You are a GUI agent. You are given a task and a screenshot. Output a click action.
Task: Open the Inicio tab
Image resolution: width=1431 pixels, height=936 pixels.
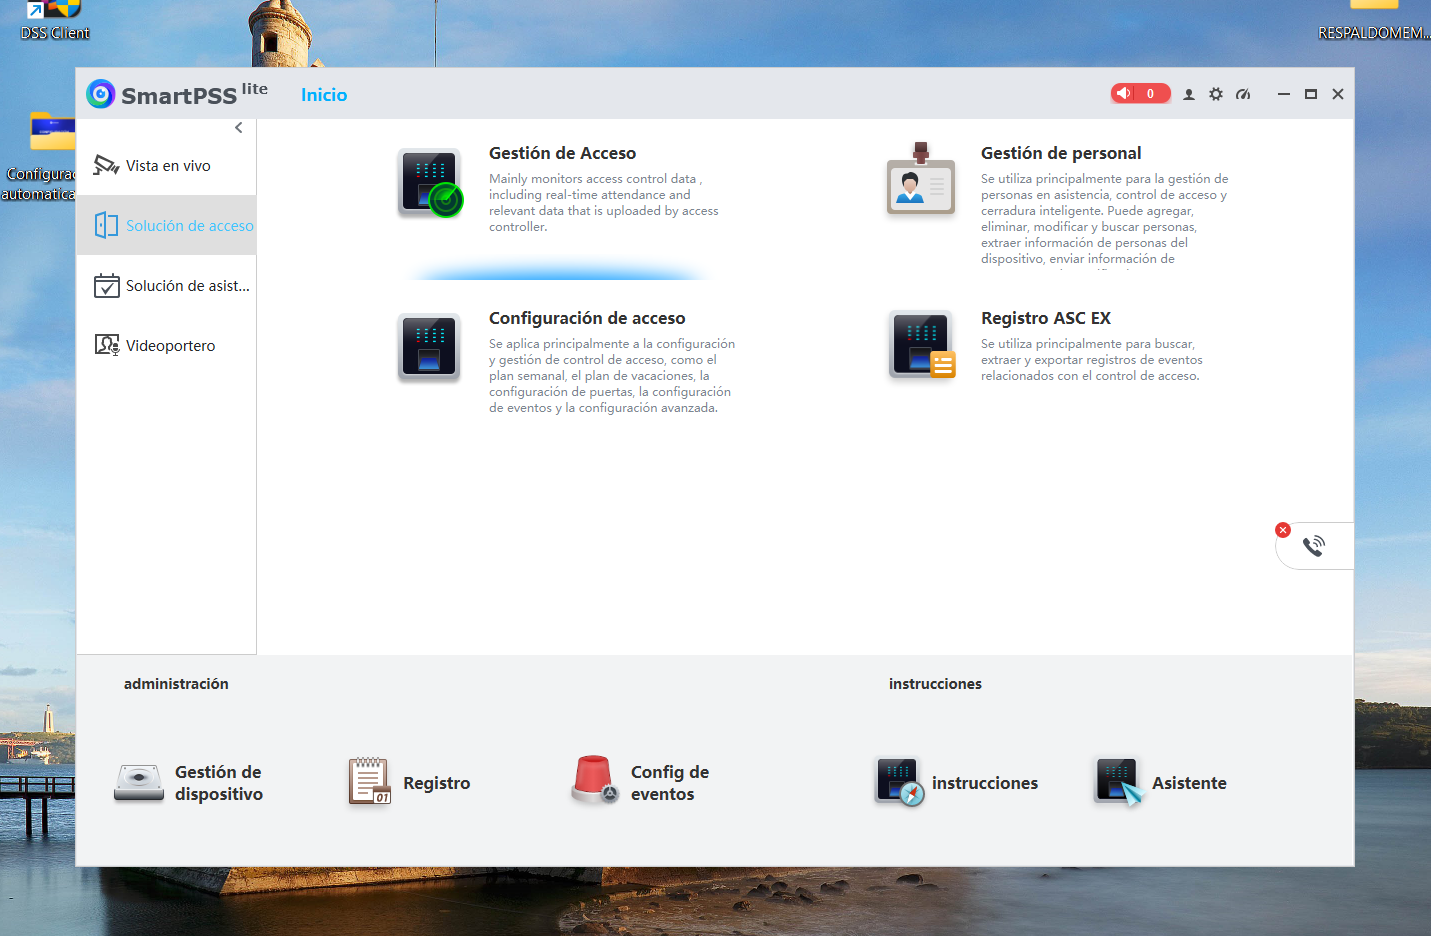tap(324, 95)
